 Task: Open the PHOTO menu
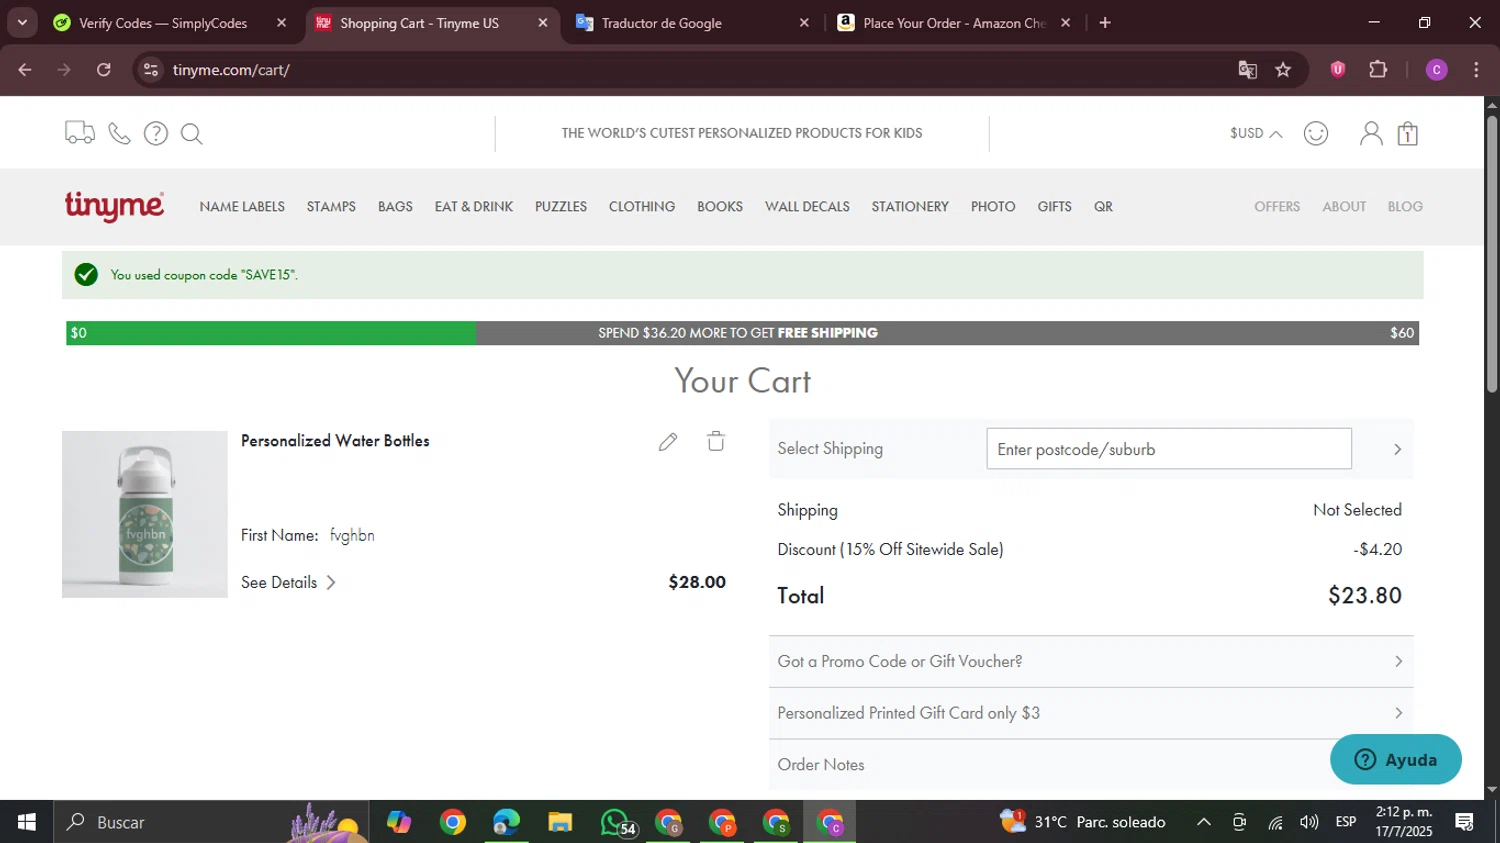pyautogui.click(x=993, y=206)
